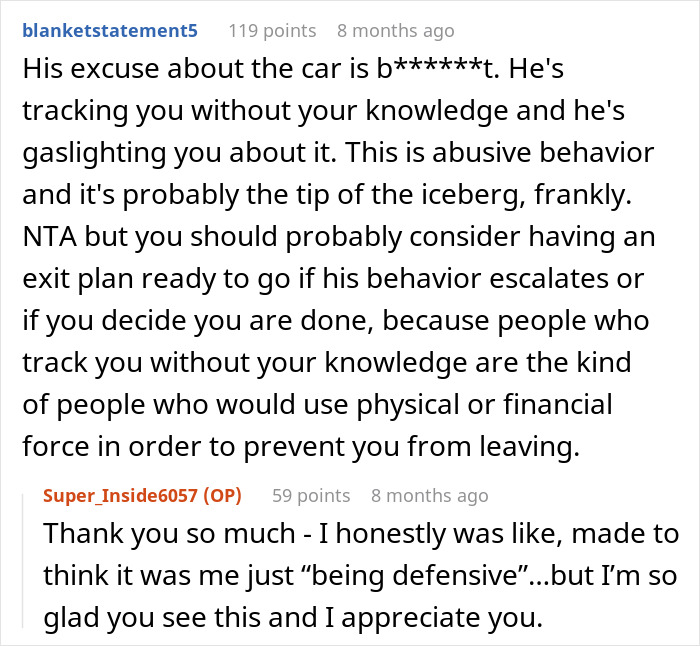Image resolution: width=700 pixels, height=646 pixels.
Task: Click the 119 points score
Action: coord(272,30)
